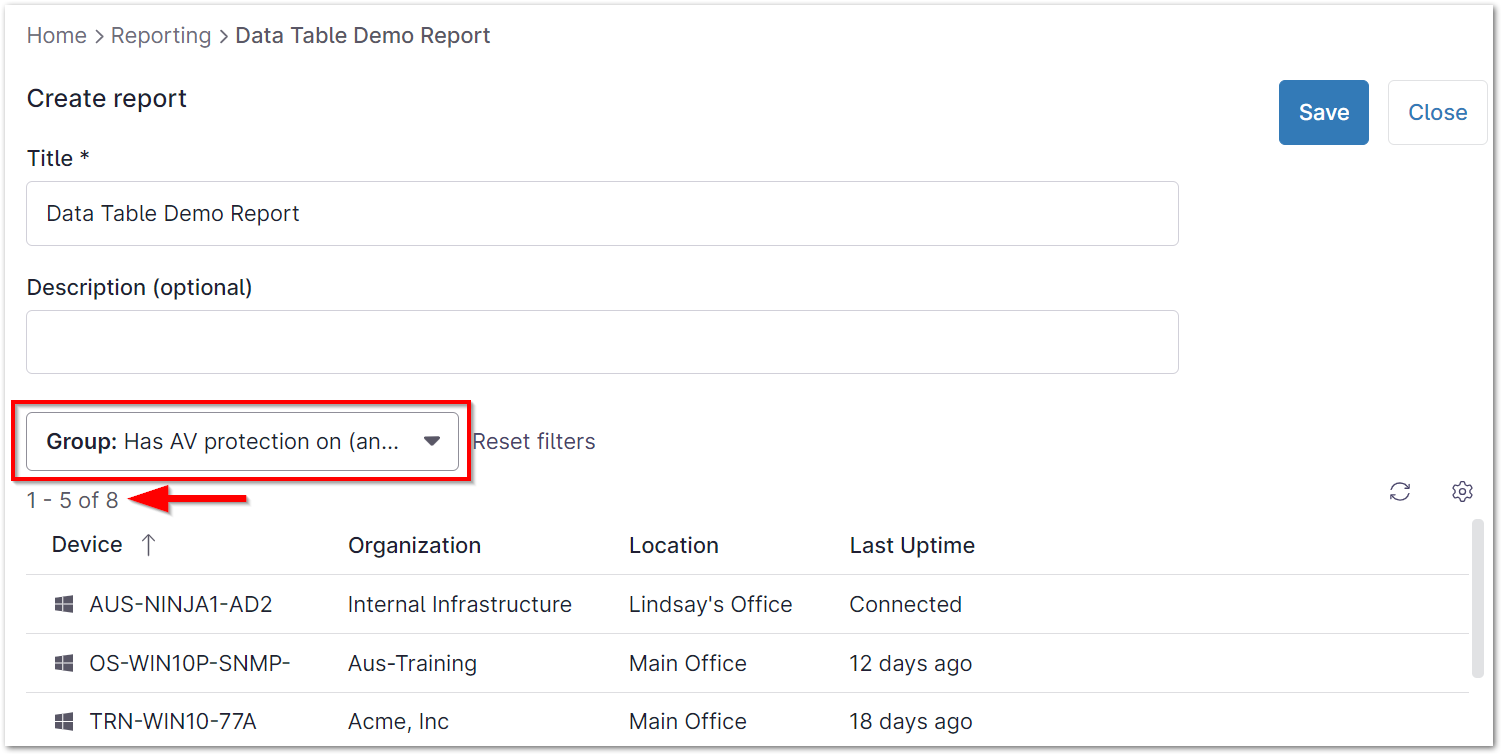Sort by the Organization column header

[414, 545]
